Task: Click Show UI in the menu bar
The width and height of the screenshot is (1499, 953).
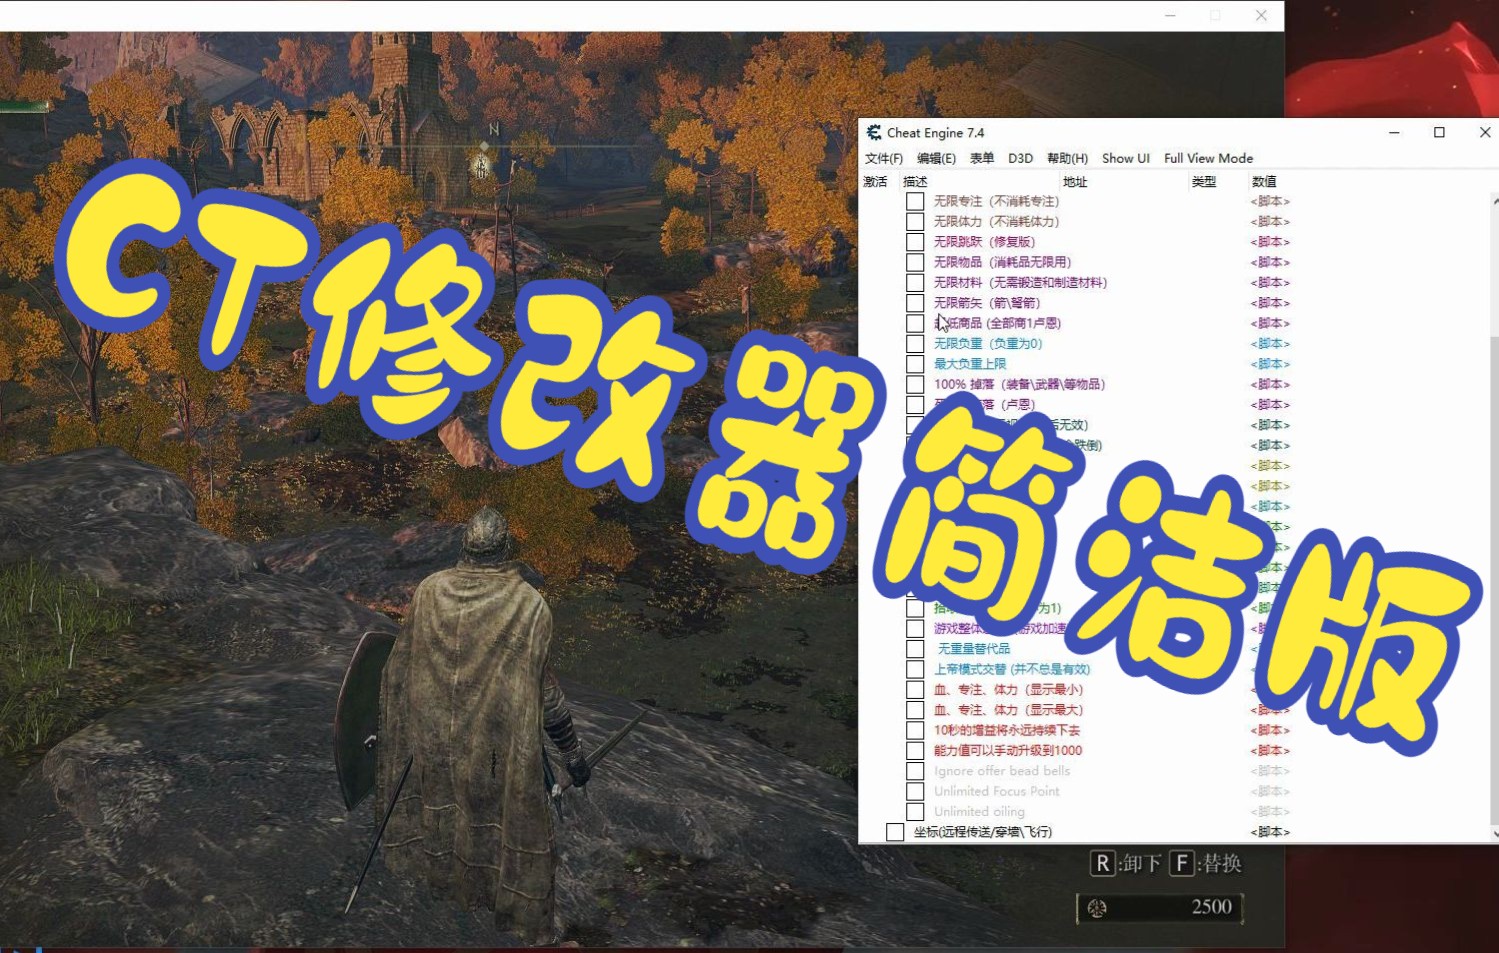Action: pyautogui.click(x=1126, y=158)
